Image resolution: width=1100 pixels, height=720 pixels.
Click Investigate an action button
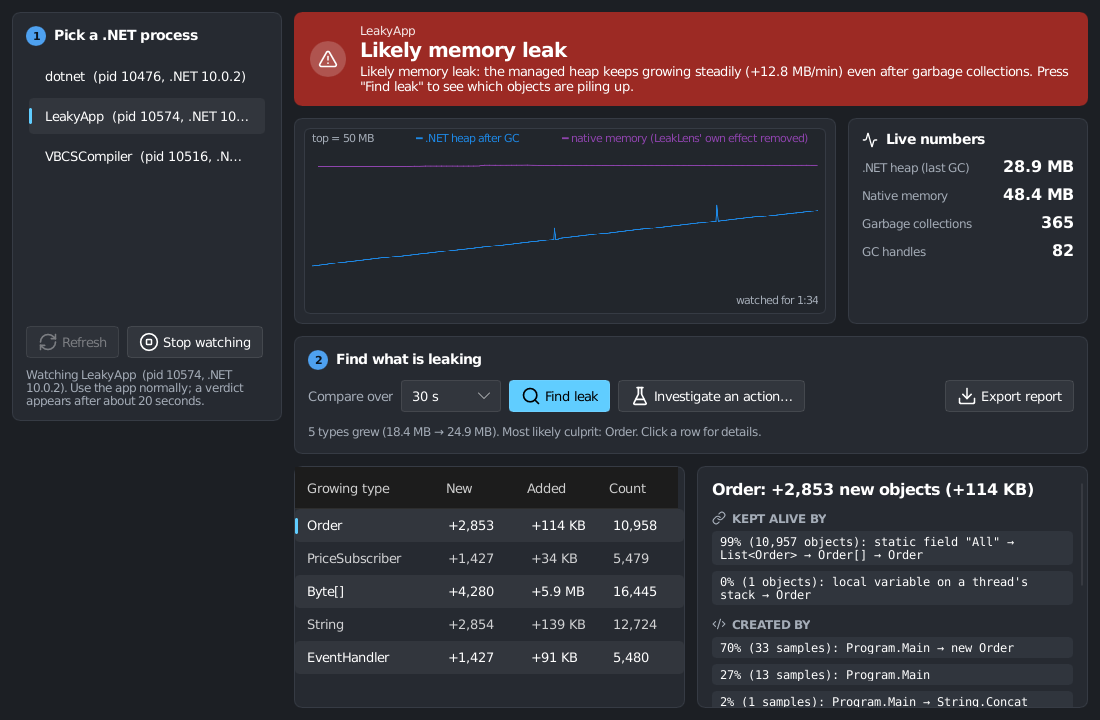click(711, 396)
